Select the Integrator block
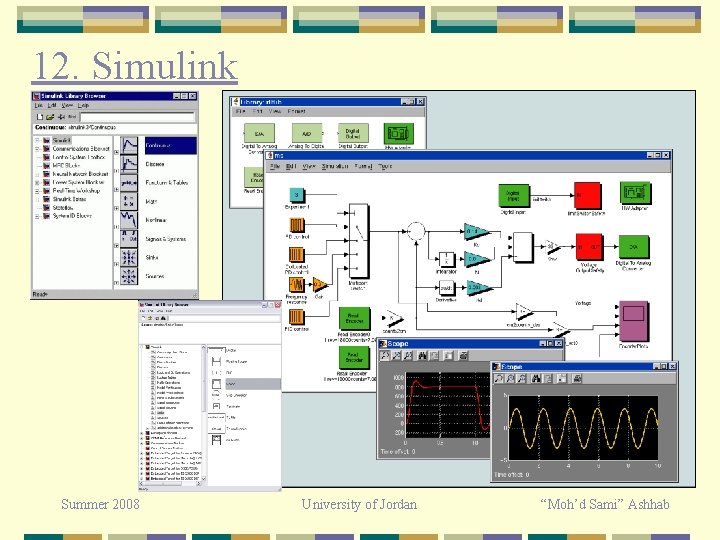This screenshot has height=540, width=720. [x=447, y=260]
